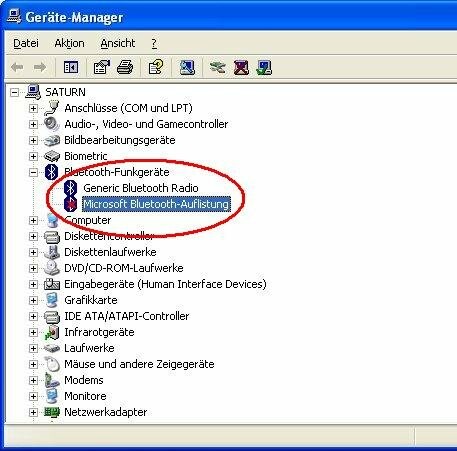This screenshot has height=451, width=457.
Task: Expand Diskettencontroller node
Action: 33,236
